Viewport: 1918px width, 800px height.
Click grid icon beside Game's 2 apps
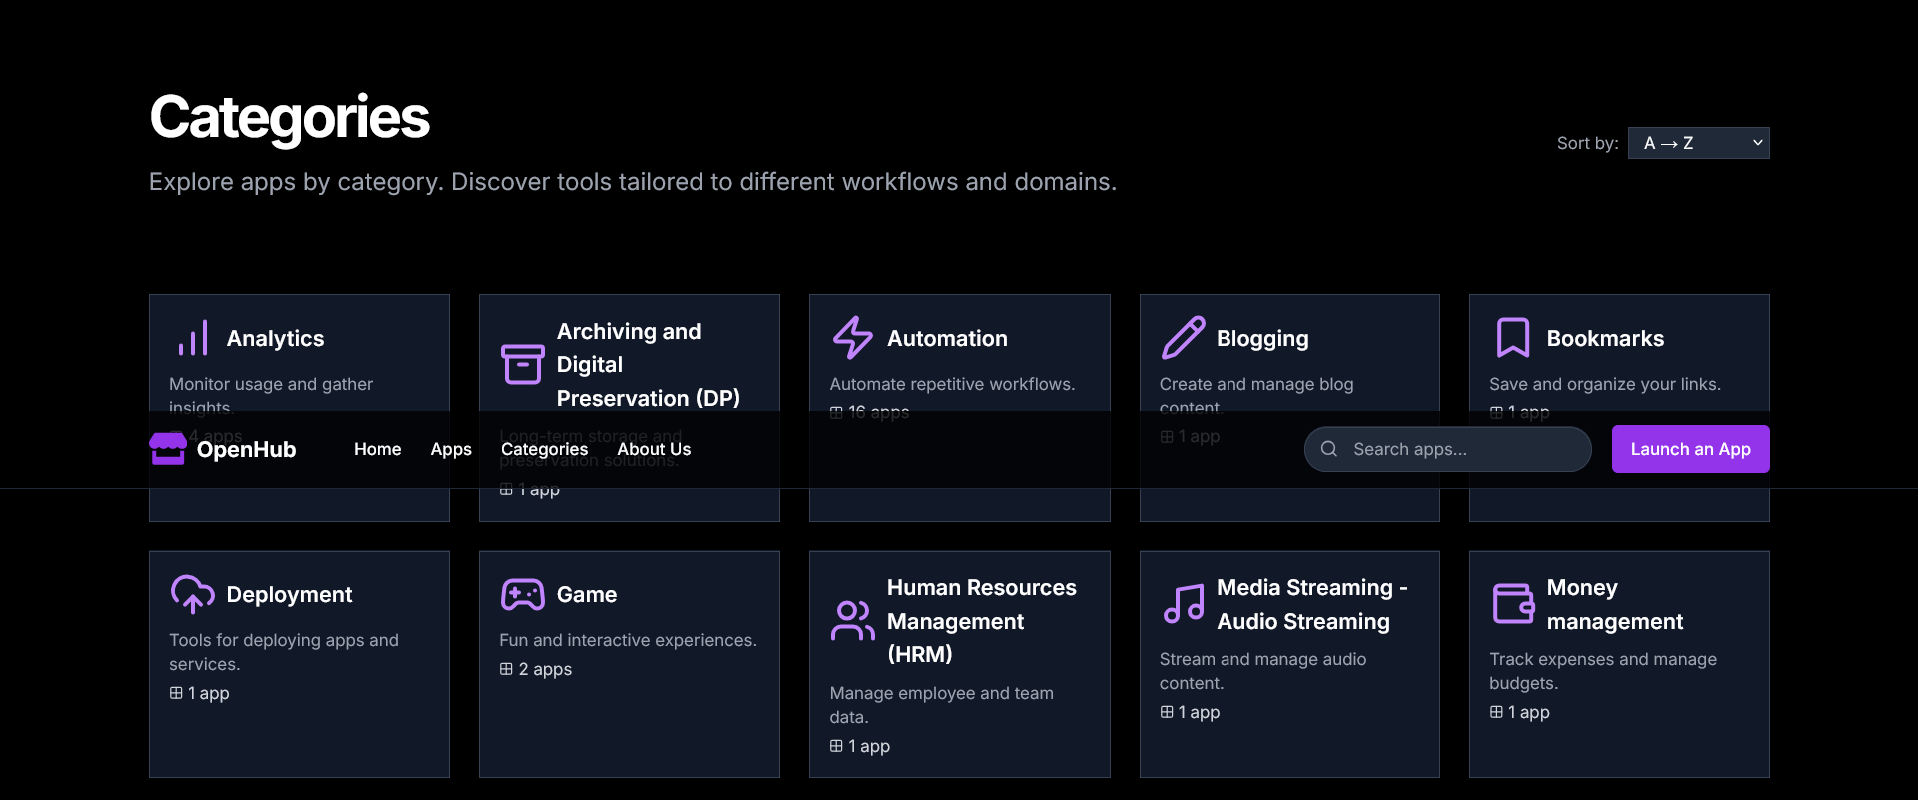point(506,669)
